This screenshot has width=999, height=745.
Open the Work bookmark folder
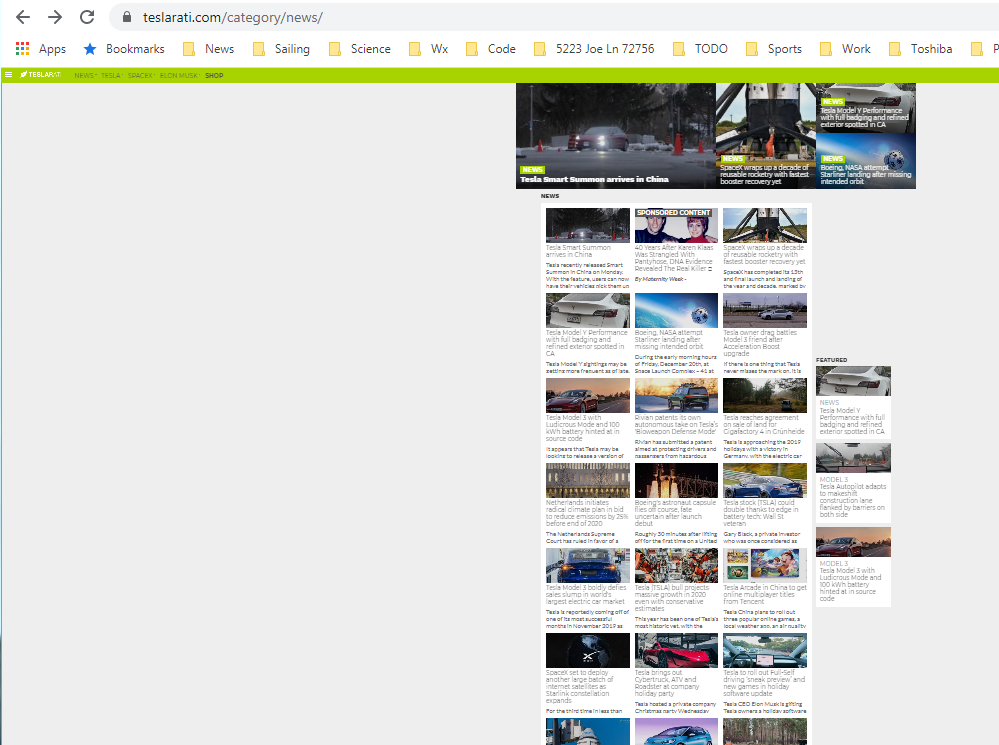point(845,49)
